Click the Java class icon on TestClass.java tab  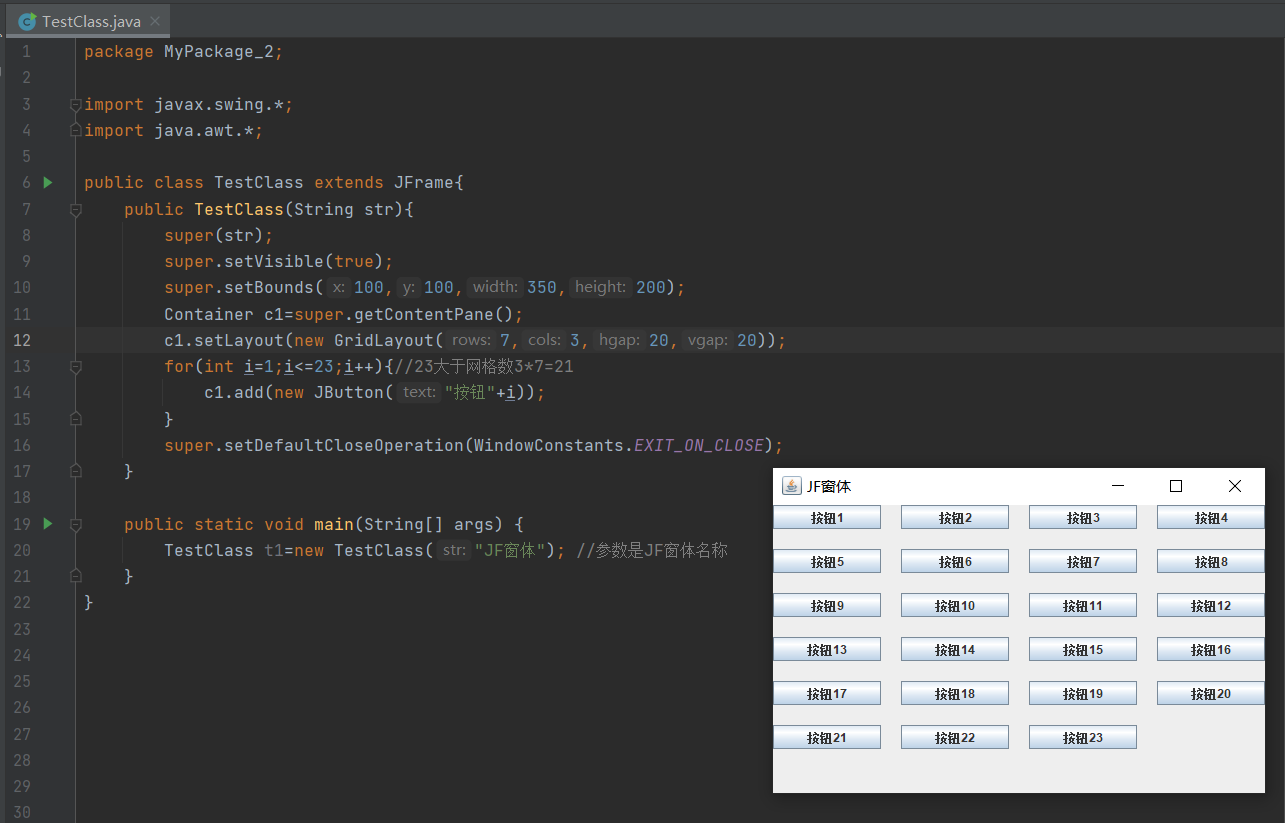pos(28,21)
